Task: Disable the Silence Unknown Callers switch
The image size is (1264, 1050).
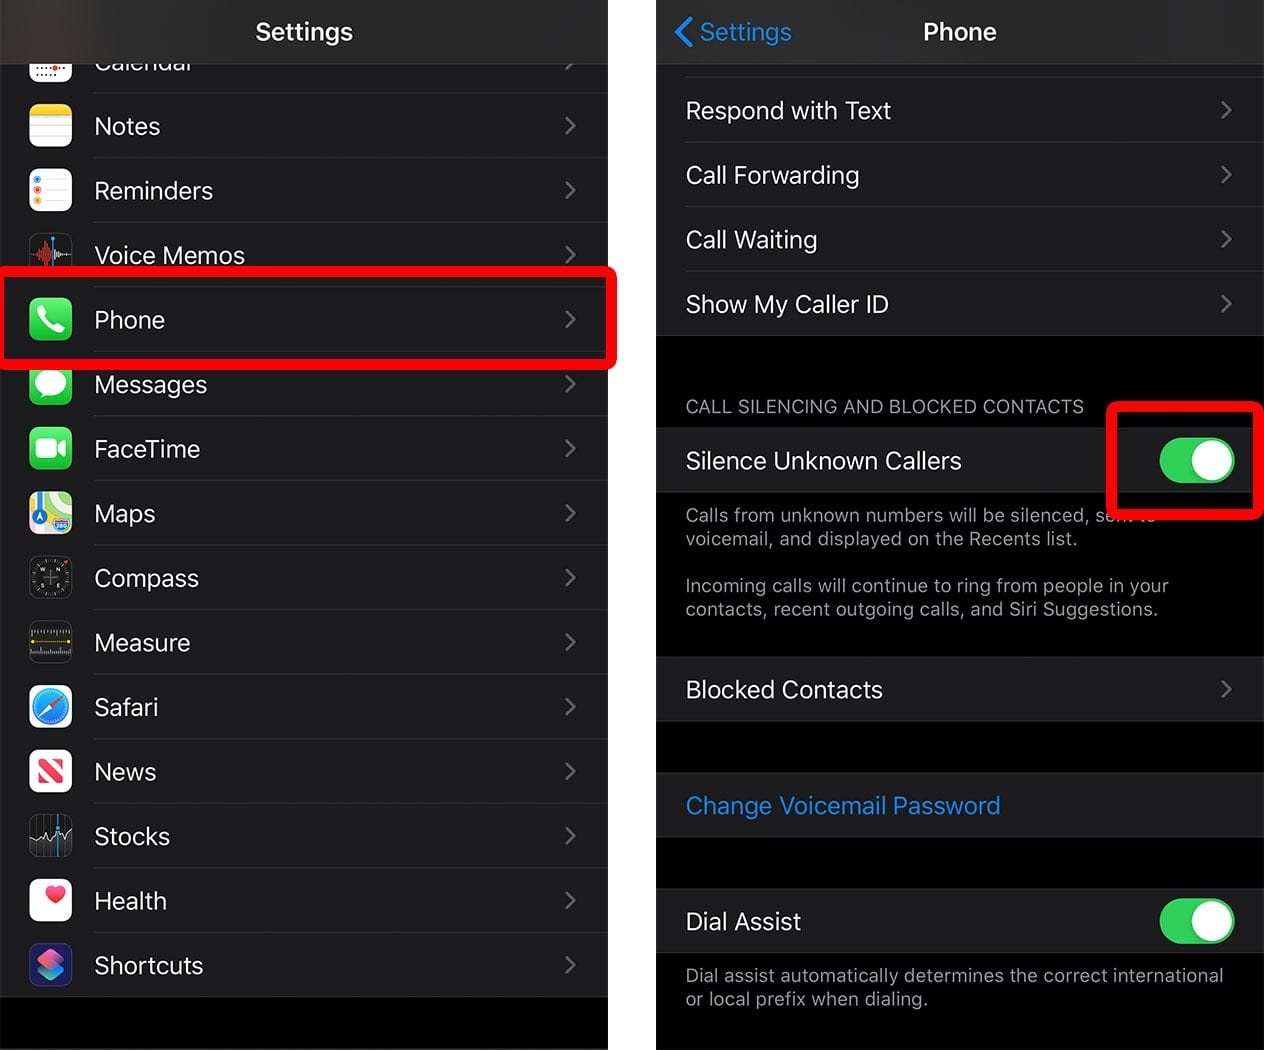Action: coord(1196,461)
